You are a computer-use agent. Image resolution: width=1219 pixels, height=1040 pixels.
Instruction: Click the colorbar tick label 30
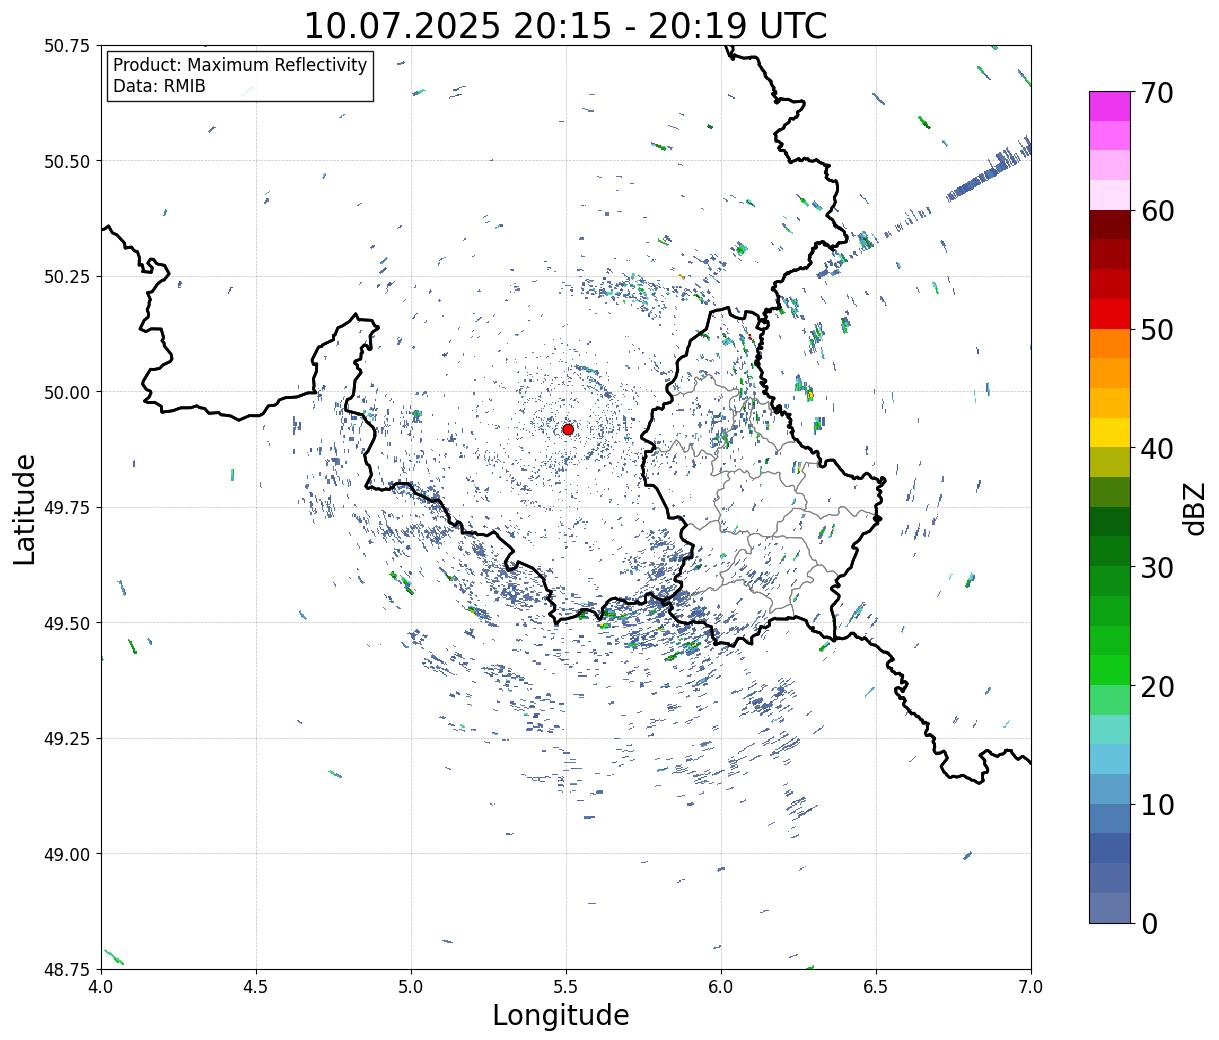pyautogui.click(x=1157, y=567)
